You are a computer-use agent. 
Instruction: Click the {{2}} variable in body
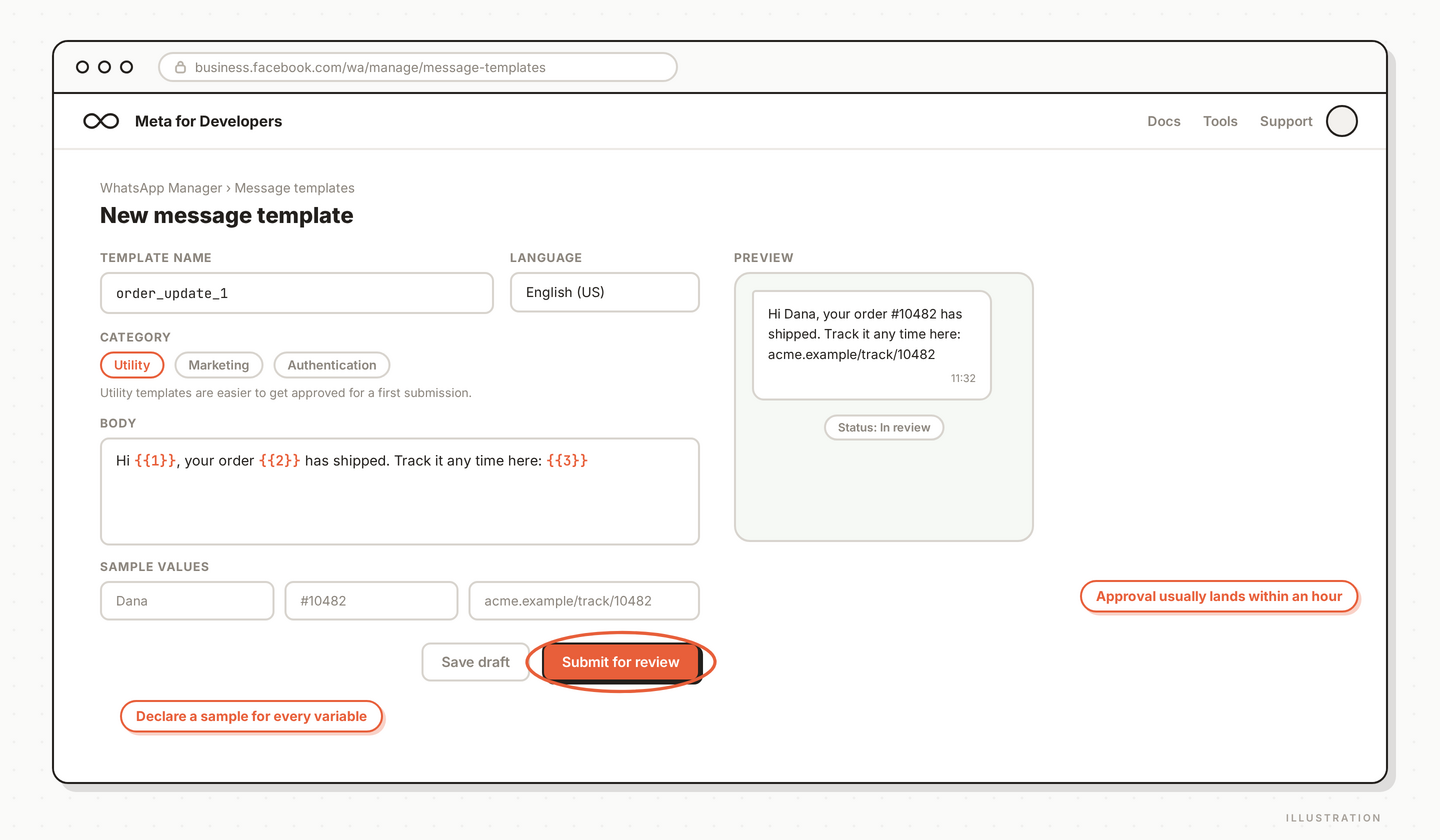click(x=279, y=461)
